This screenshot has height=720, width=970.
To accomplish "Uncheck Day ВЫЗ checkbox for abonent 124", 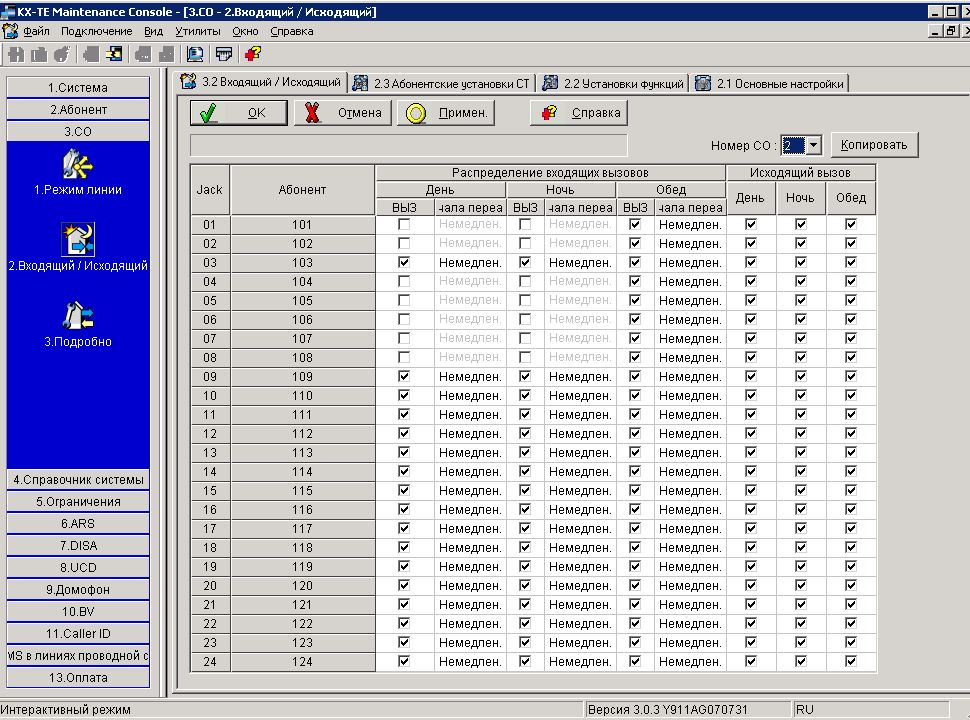I will coord(404,661).
